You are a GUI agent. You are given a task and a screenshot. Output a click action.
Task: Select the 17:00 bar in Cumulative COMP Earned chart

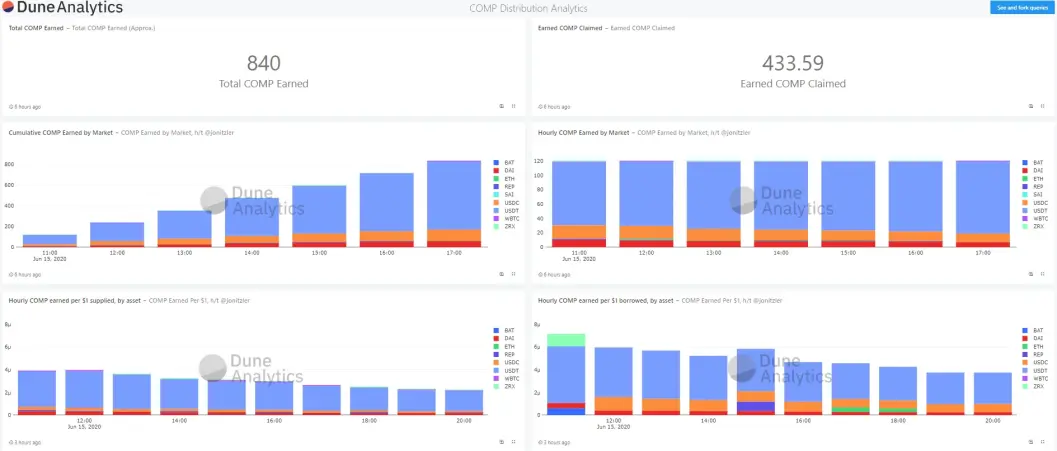tap(454, 204)
